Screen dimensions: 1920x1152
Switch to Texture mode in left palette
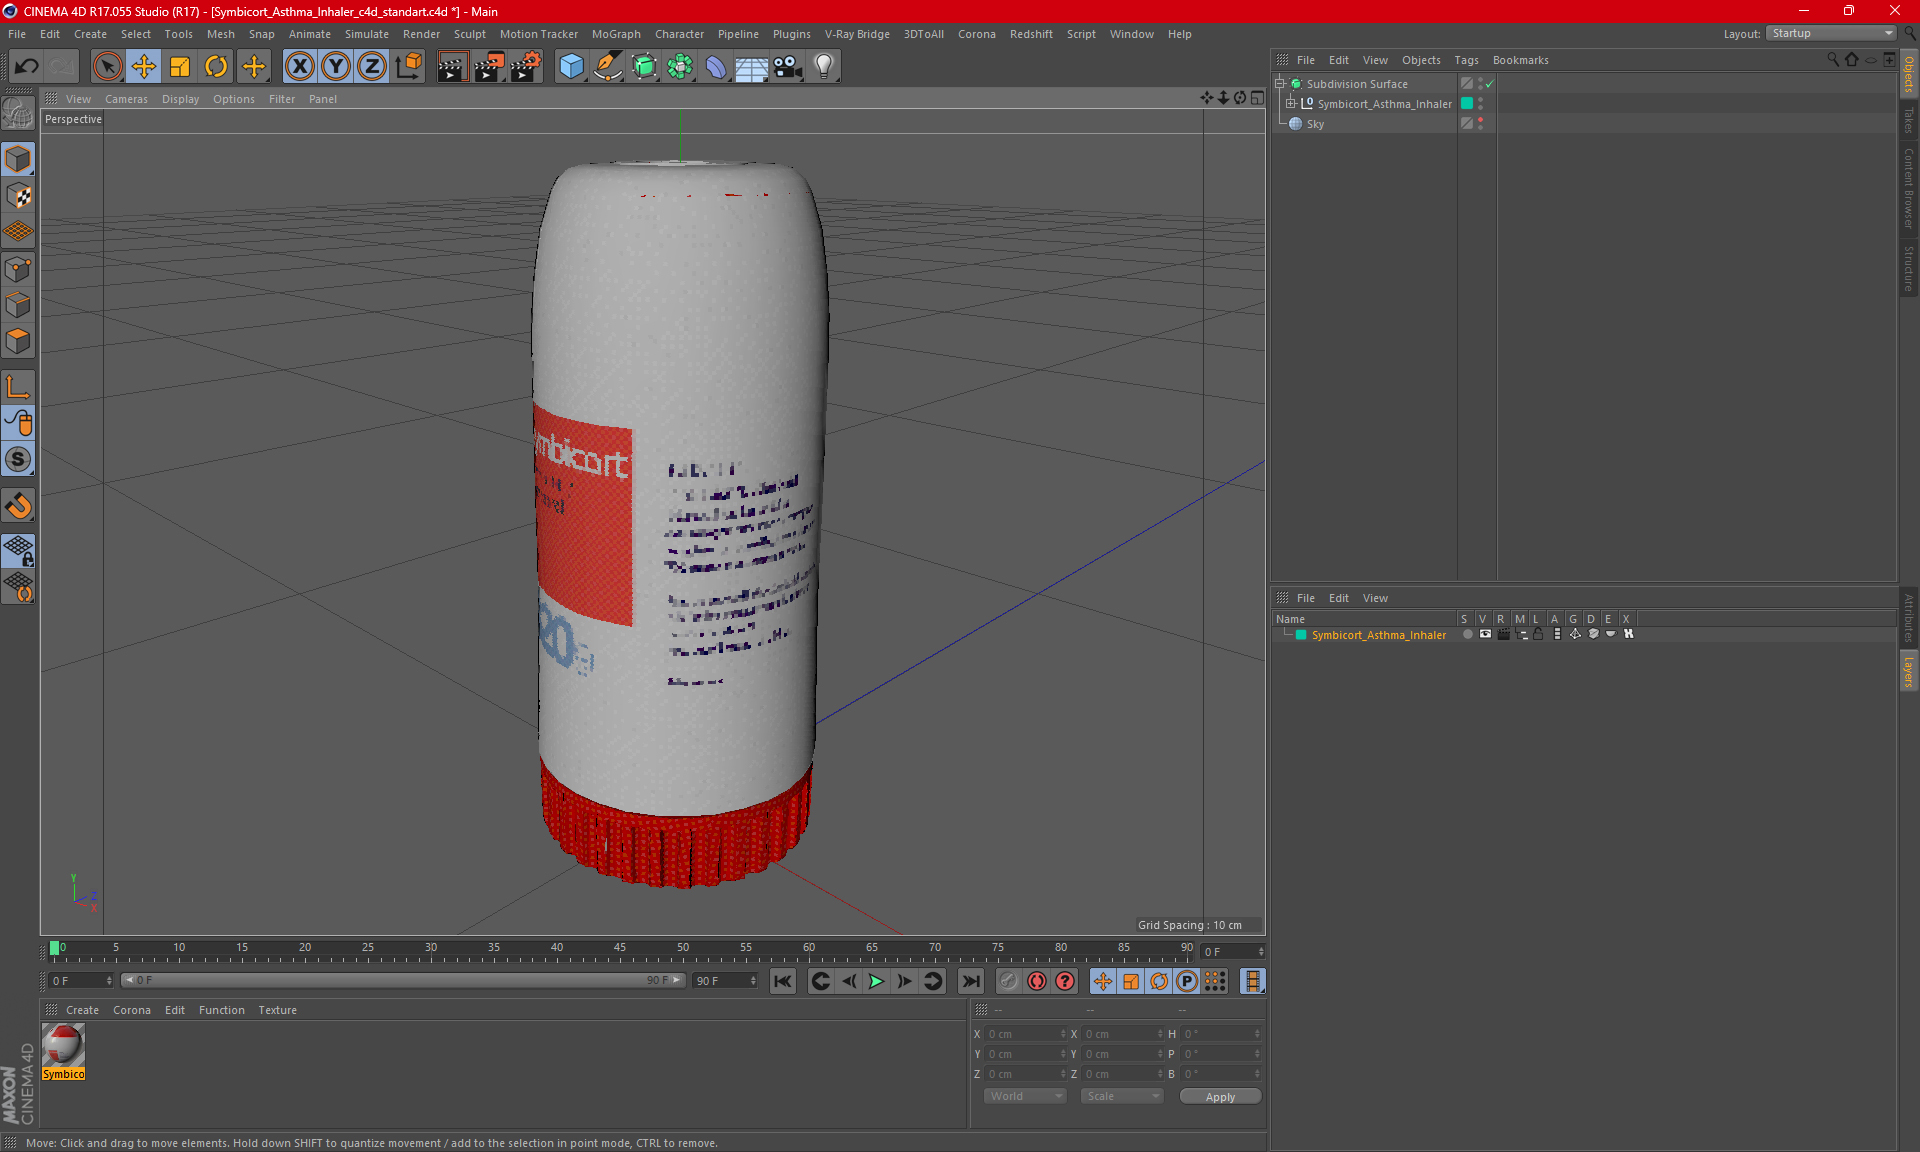click(18, 196)
